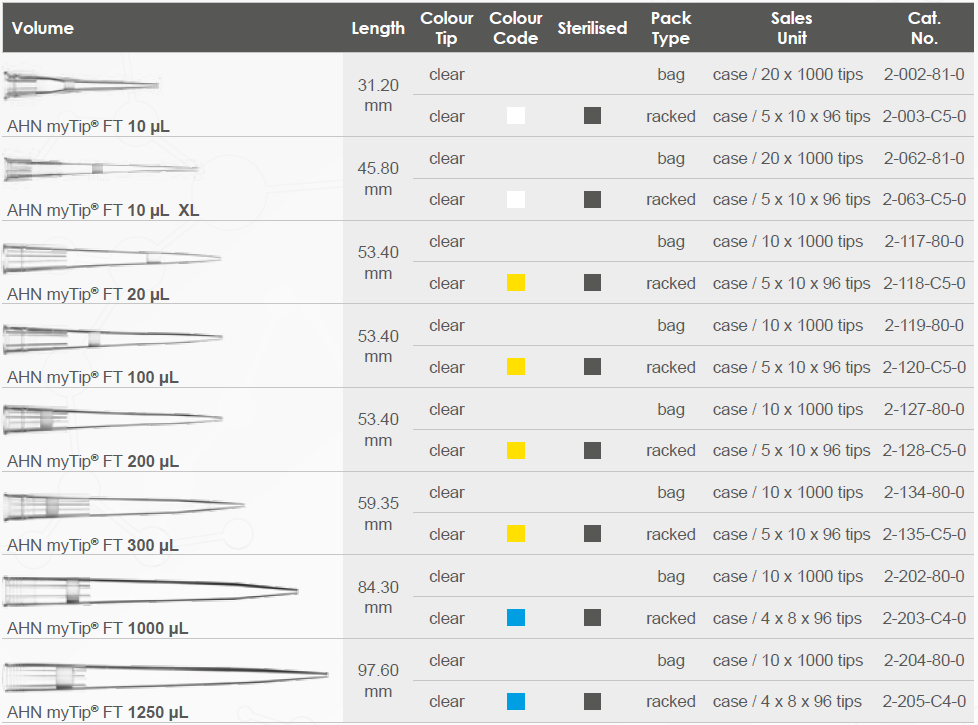View the AHN myTip FT 1000 µL tip image
The image size is (978, 725).
pyautogui.click(x=151, y=591)
